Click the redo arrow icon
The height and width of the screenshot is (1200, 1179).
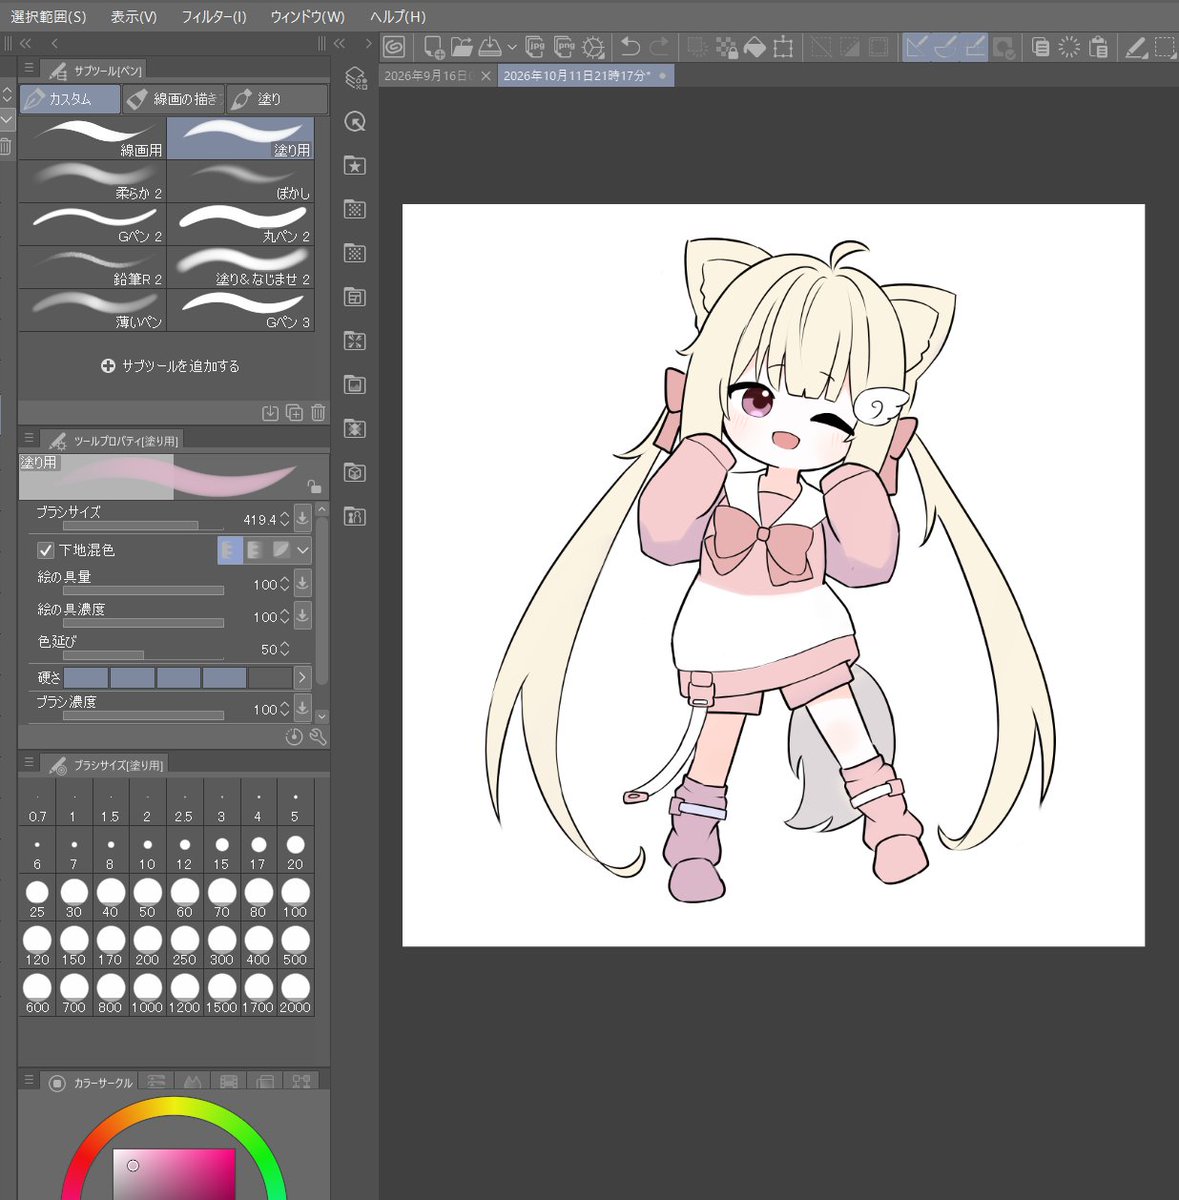point(659,46)
